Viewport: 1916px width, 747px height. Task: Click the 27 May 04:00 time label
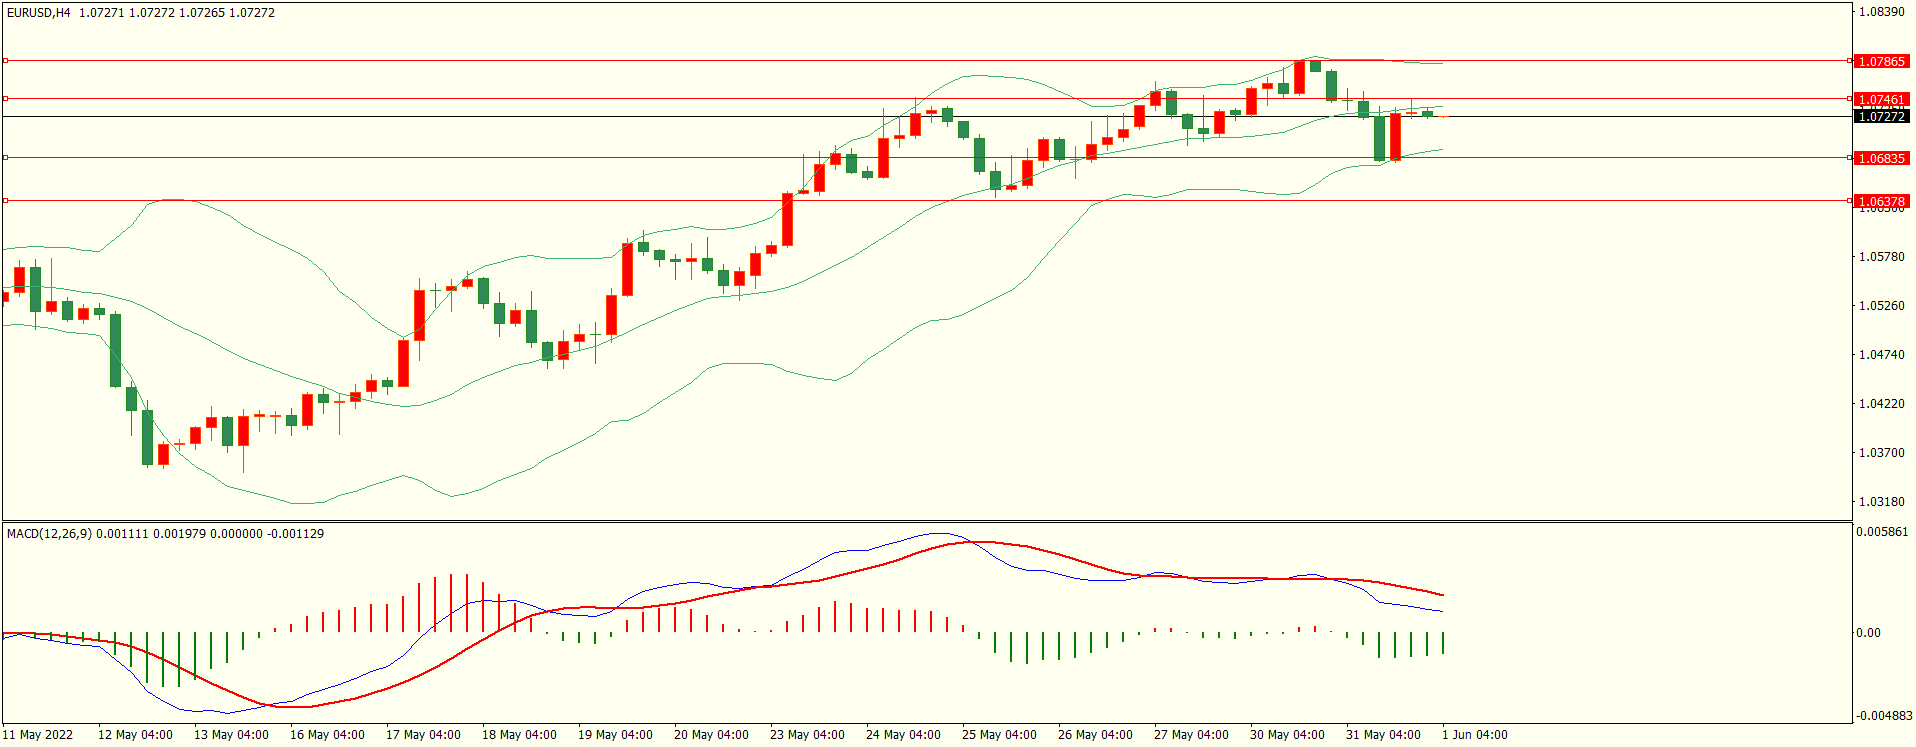point(1191,735)
